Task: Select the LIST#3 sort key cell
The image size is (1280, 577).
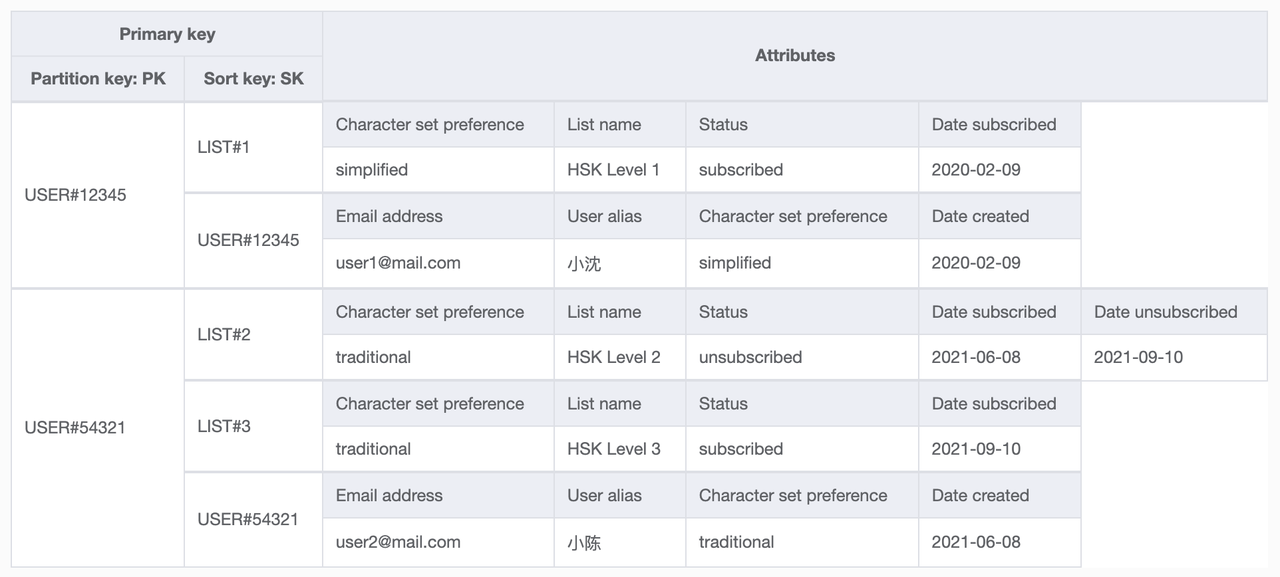Action: [224, 426]
